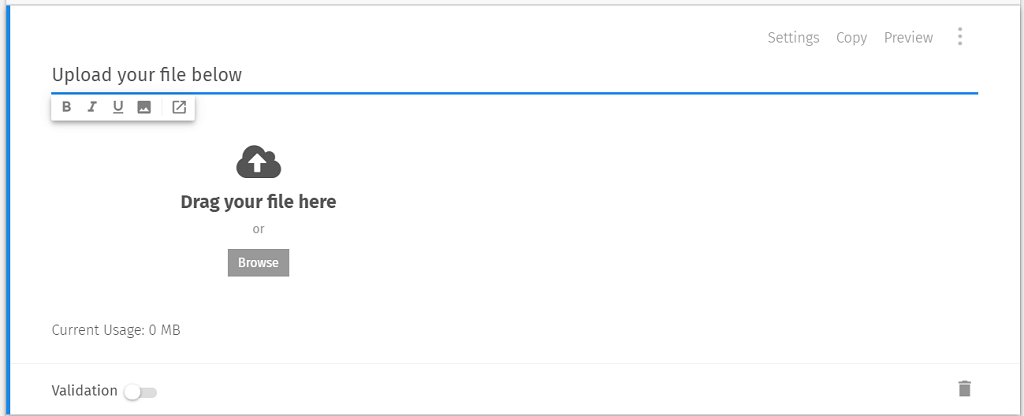Delete this field with the trash icon

964,389
